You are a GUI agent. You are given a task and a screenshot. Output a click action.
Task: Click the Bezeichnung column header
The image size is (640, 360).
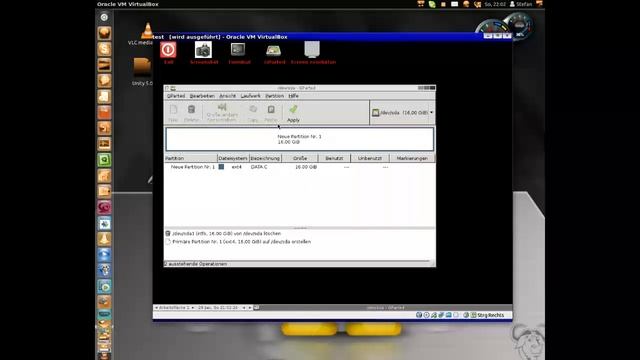pos(265,158)
